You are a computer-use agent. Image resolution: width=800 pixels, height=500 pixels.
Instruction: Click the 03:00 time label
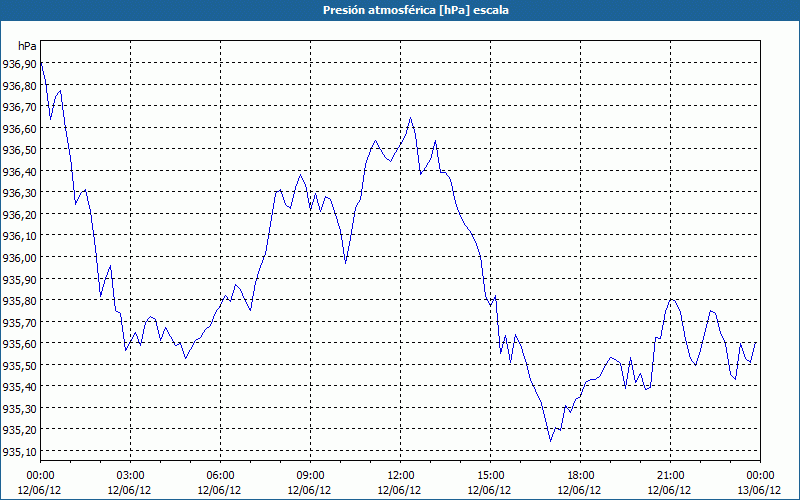pos(130,476)
